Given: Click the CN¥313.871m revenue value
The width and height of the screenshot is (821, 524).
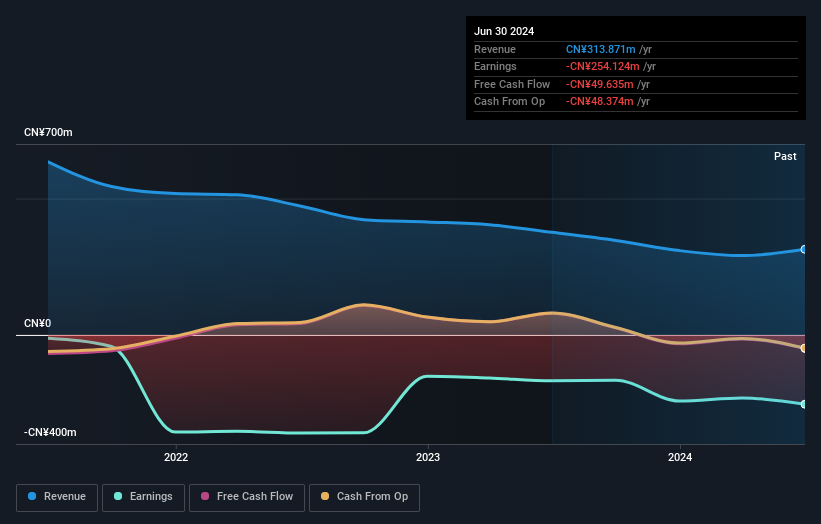Looking at the screenshot, I should click(x=601, y=49).
